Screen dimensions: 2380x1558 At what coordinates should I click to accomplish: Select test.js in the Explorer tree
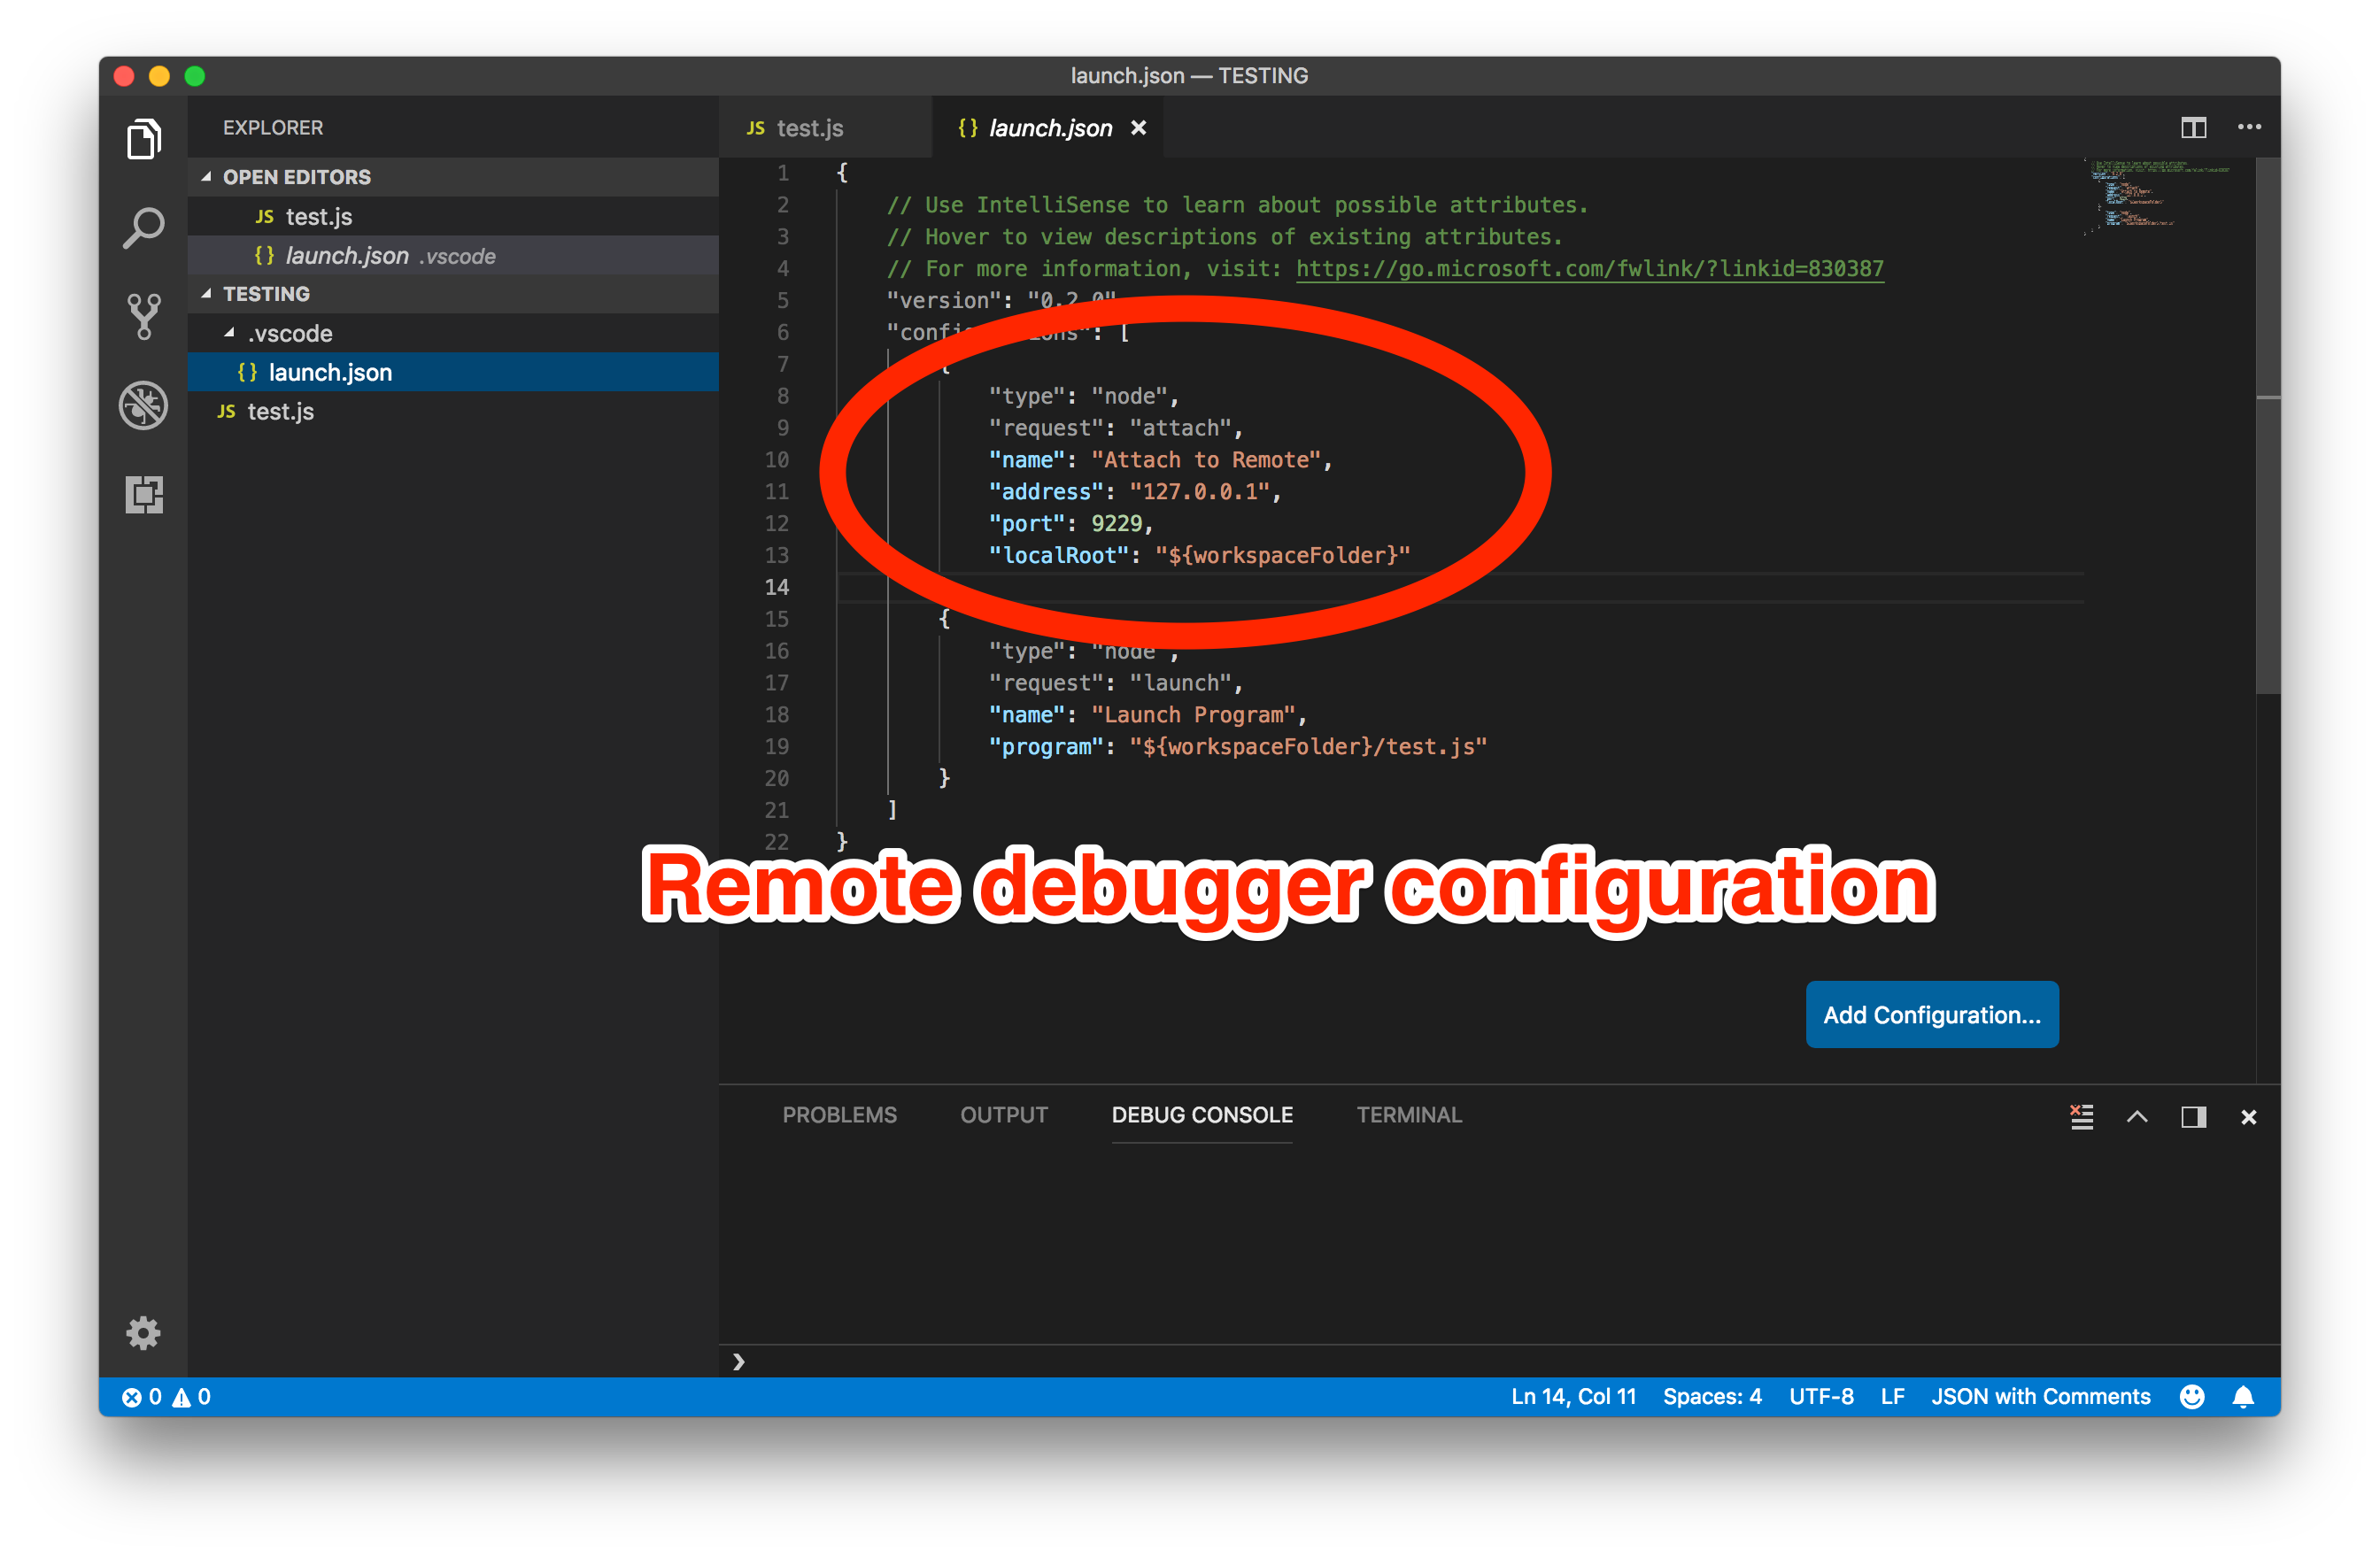tap(280, 411)
